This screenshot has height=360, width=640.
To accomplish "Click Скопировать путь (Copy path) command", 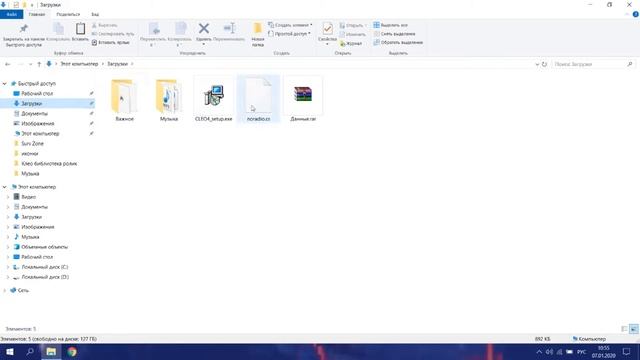I will [x=113, y=34].
